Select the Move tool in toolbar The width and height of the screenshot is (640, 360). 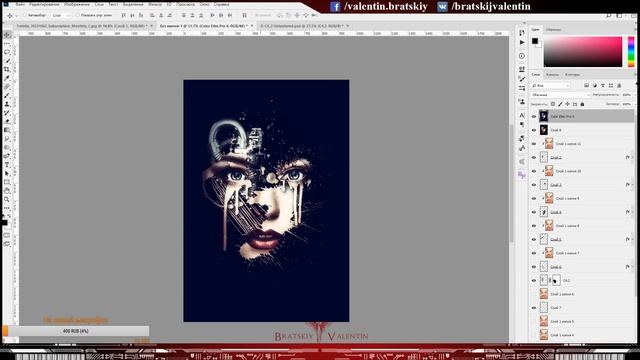(x=7, y=35)
